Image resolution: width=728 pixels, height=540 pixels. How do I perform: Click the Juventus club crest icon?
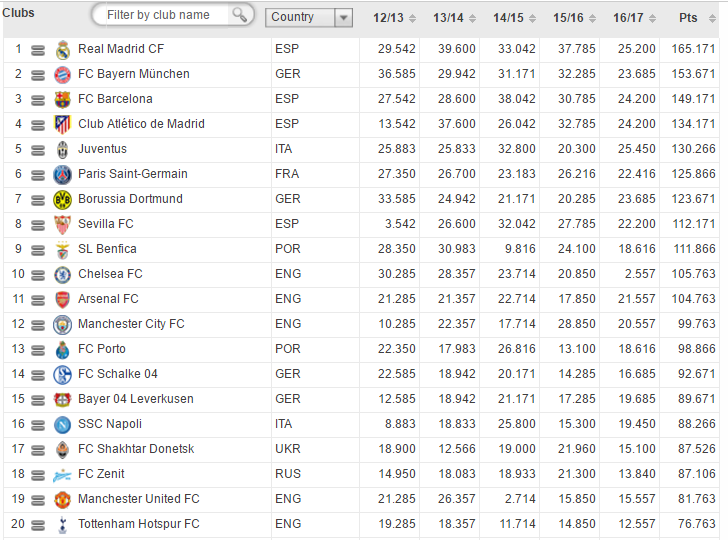(x=63, y=149)
